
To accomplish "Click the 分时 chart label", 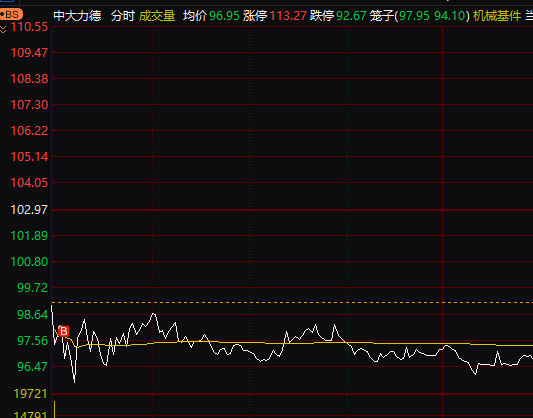I will [x=123, y=16].
